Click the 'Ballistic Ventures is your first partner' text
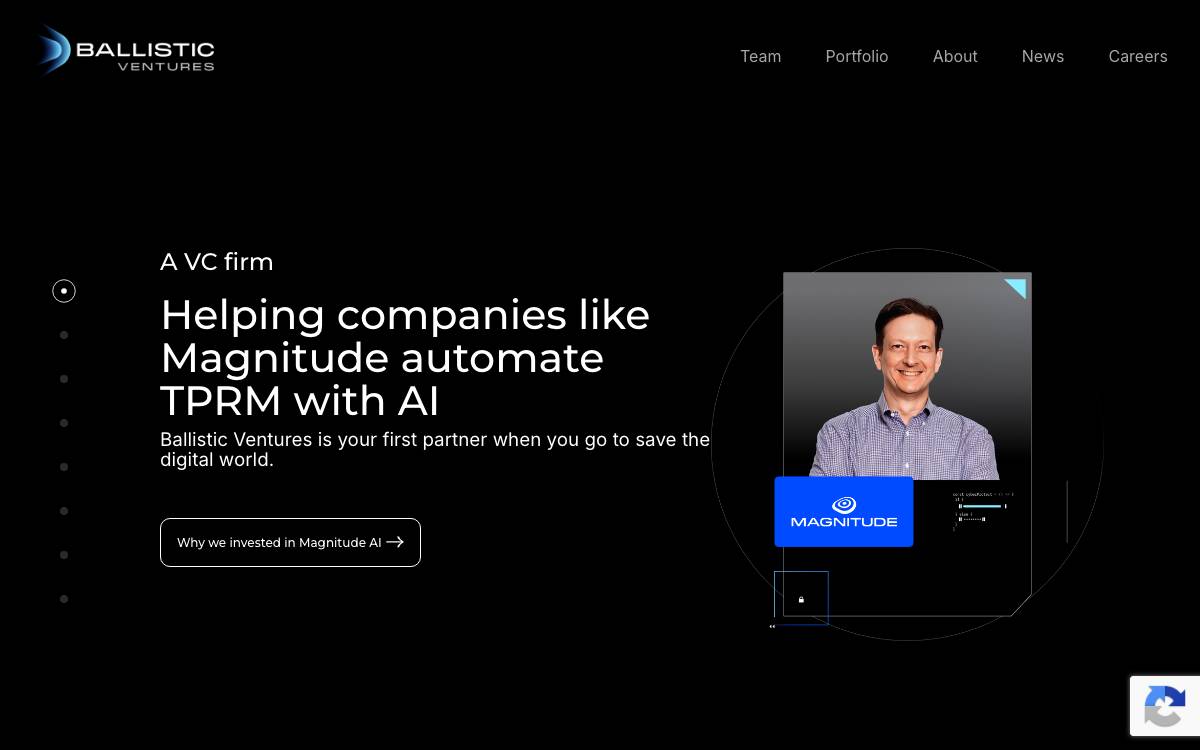Image resolution: width=1200 pixels, height=750 pixels. [x=435, y=449]
